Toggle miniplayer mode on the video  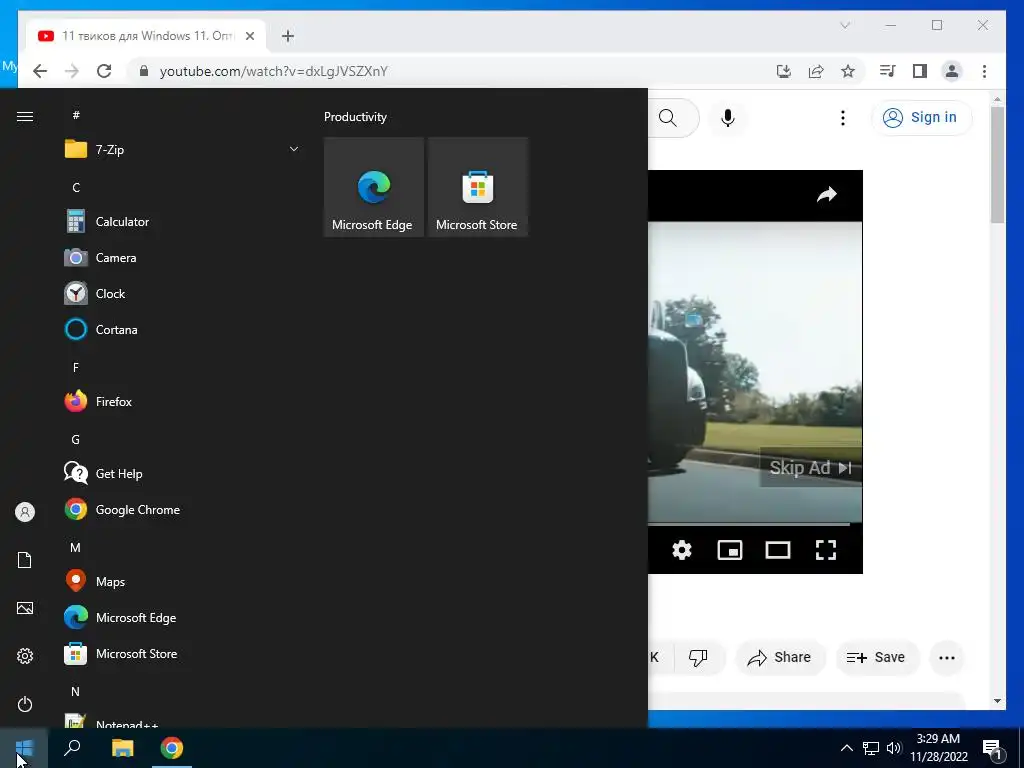(x=729, y=550)
